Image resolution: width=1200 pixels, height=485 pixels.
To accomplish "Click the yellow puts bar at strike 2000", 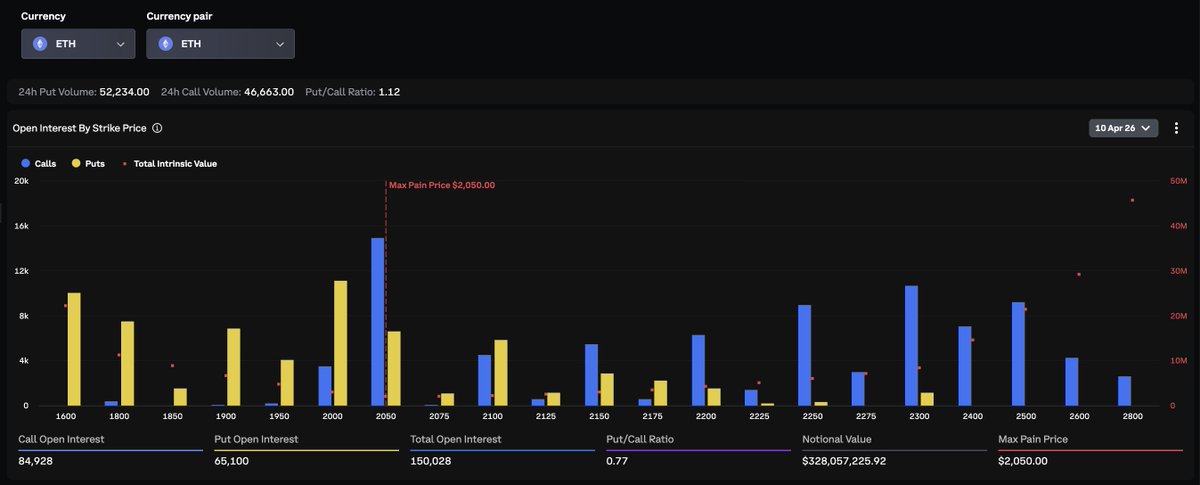I will 341,342.
